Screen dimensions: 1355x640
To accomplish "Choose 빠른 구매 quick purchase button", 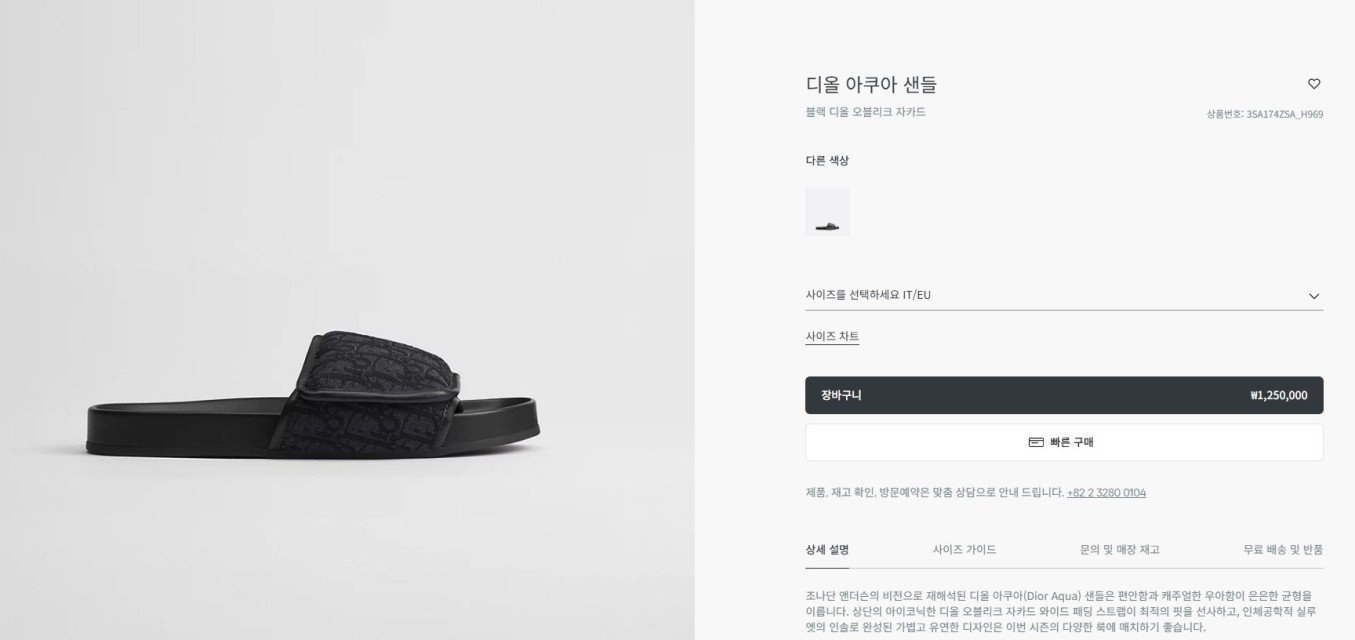I will click(1064, 442).
